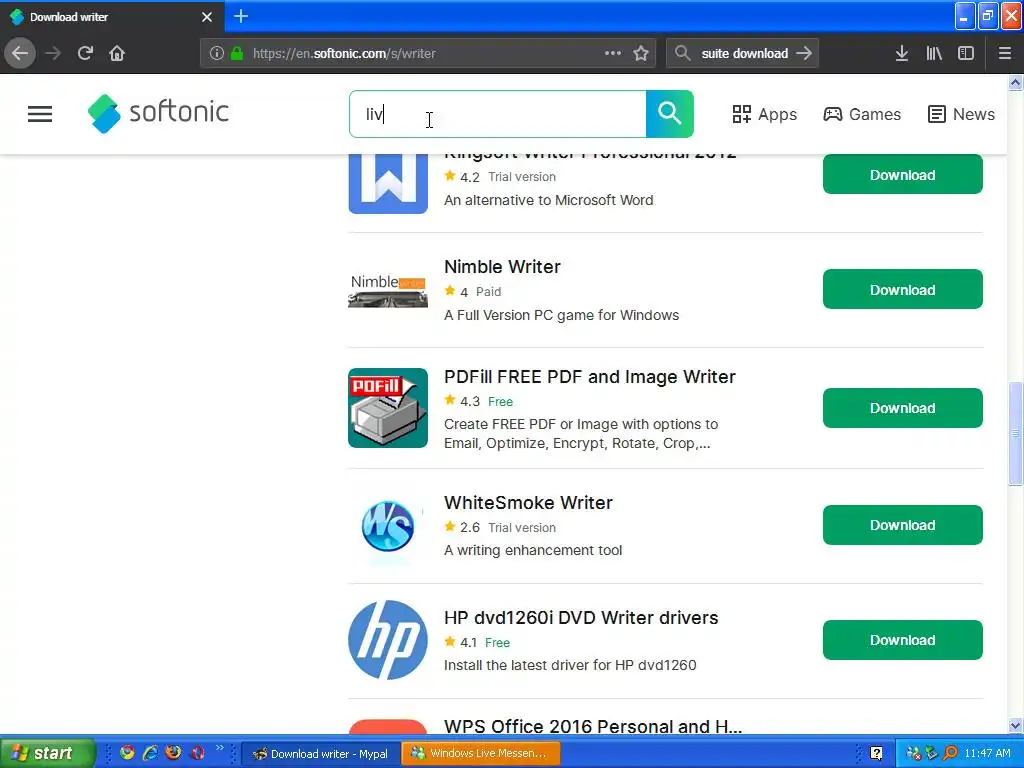This screenshot has width=1024, height=768.
Task: Open WhiteSmoke Writer title link
Action: (x=528, y=502)
